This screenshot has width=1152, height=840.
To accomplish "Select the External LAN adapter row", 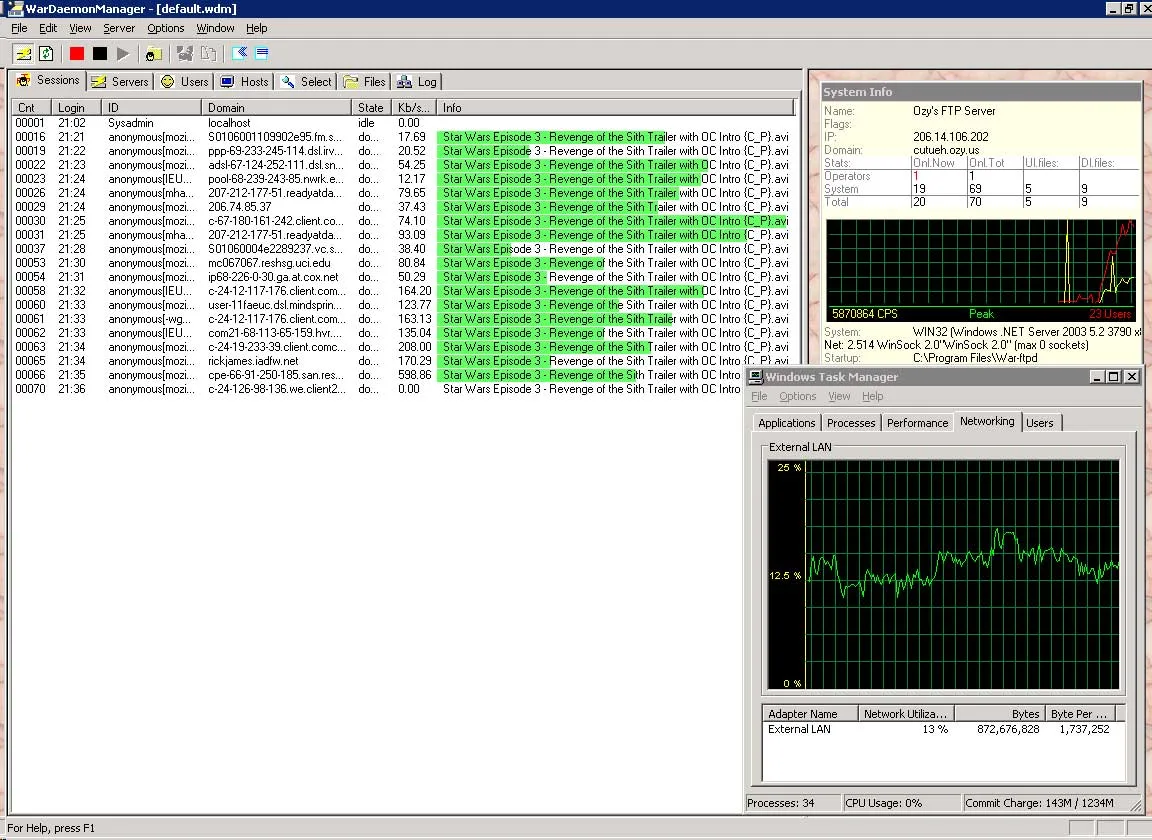I will (x=800, y=730).
